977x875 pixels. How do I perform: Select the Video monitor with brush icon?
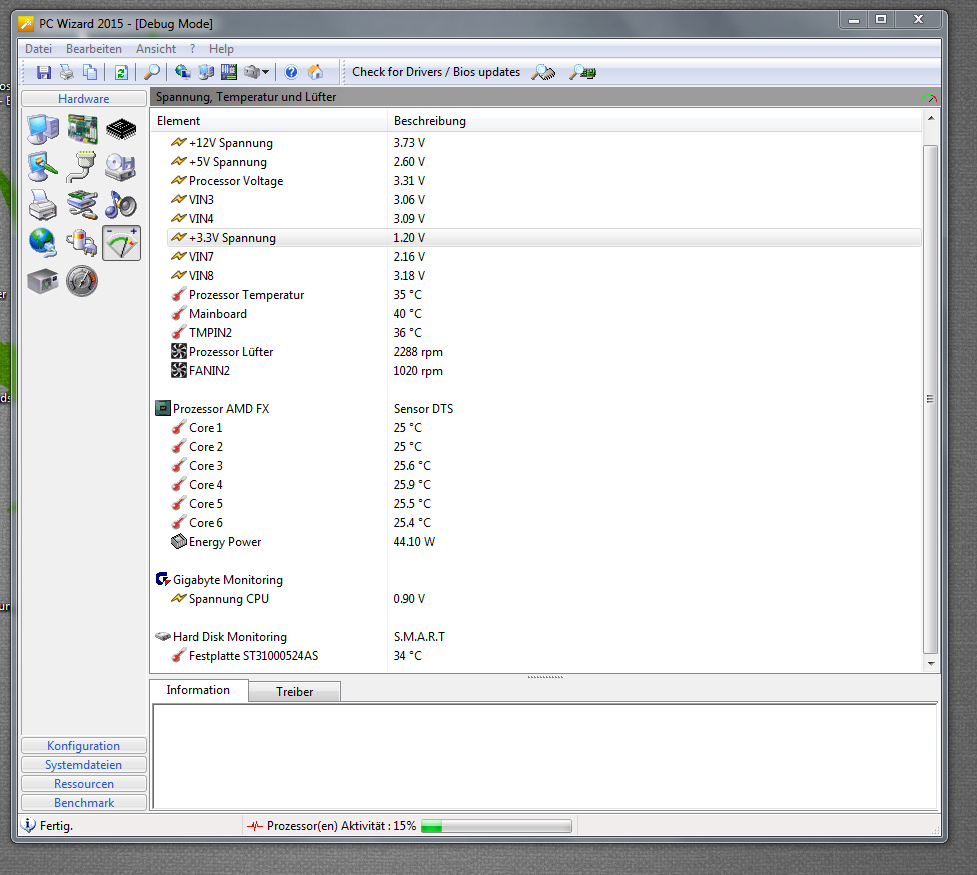(x=43, y=167)
